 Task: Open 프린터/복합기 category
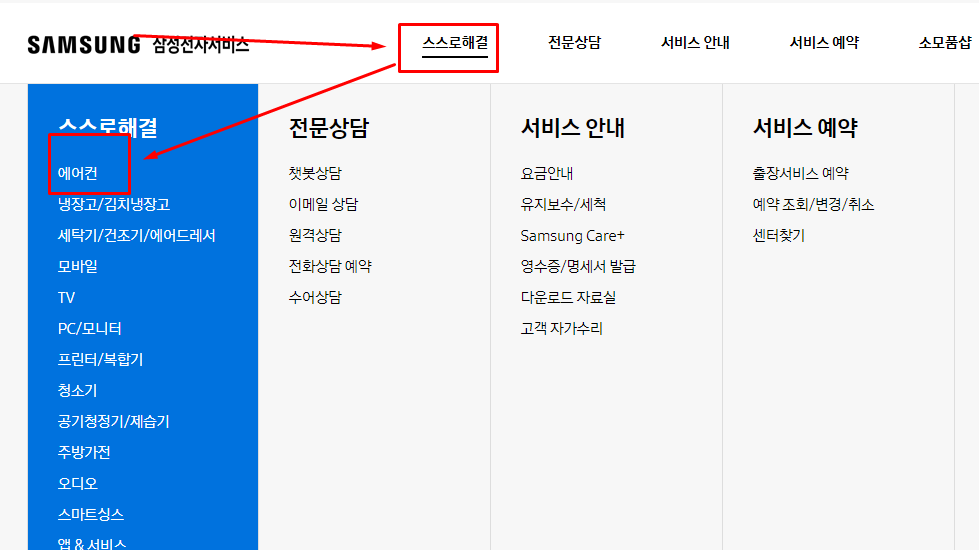coord(100,360)
